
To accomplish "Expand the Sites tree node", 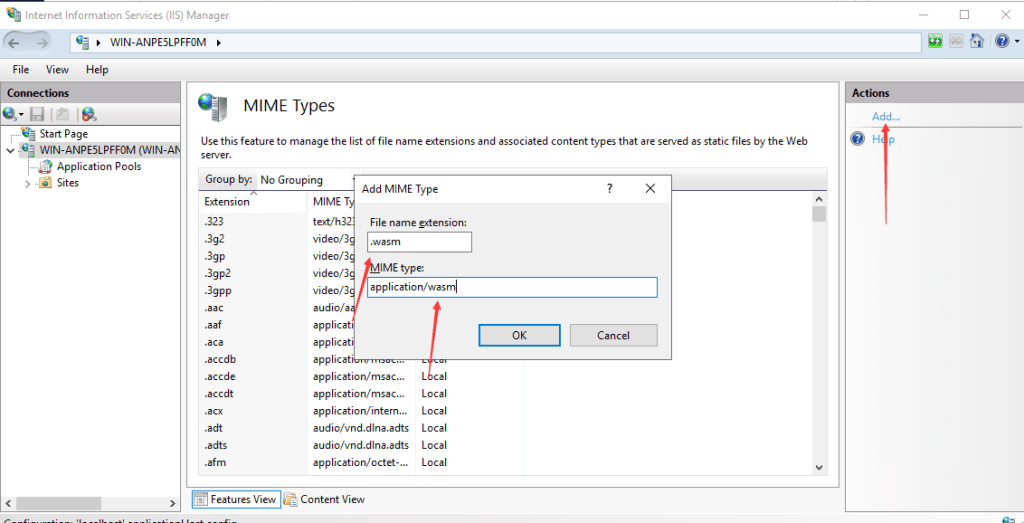I will (27, 183).
